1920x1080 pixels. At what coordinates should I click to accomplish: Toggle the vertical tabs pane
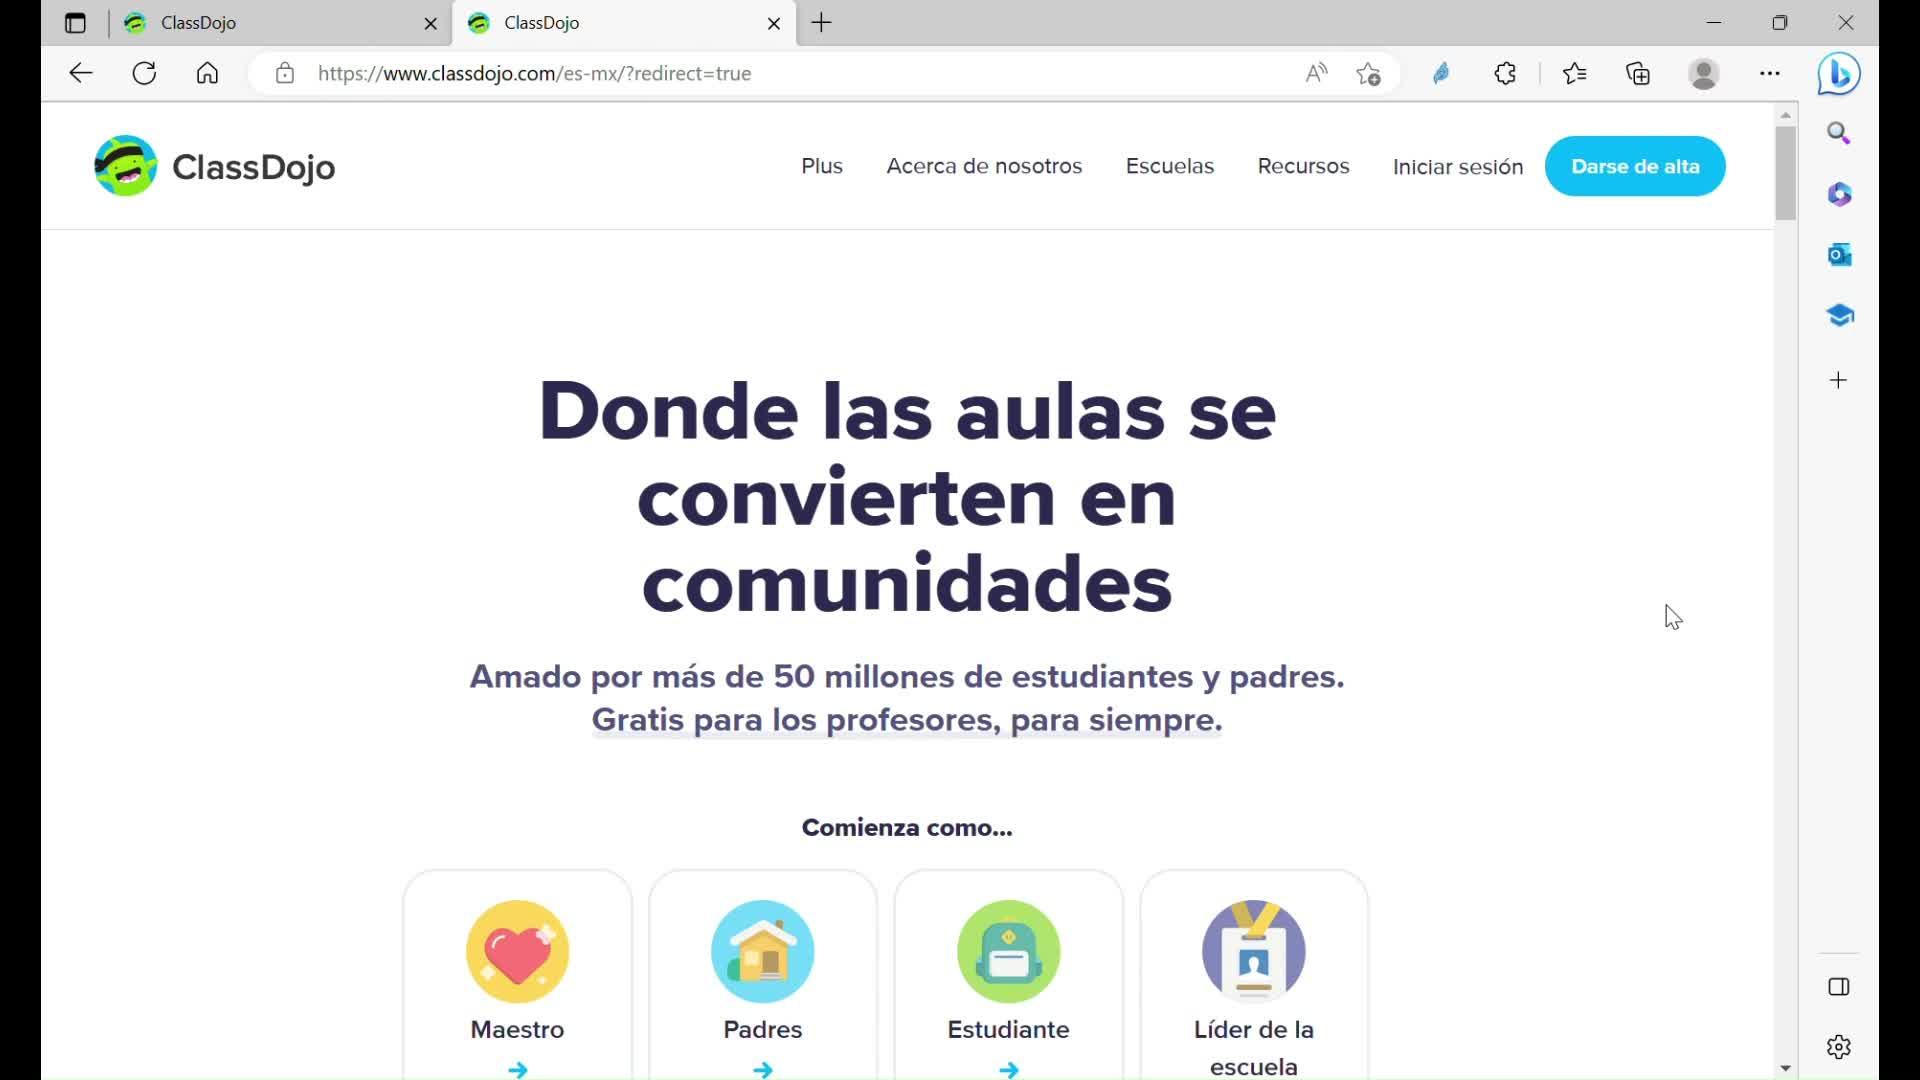click(75, 23)
